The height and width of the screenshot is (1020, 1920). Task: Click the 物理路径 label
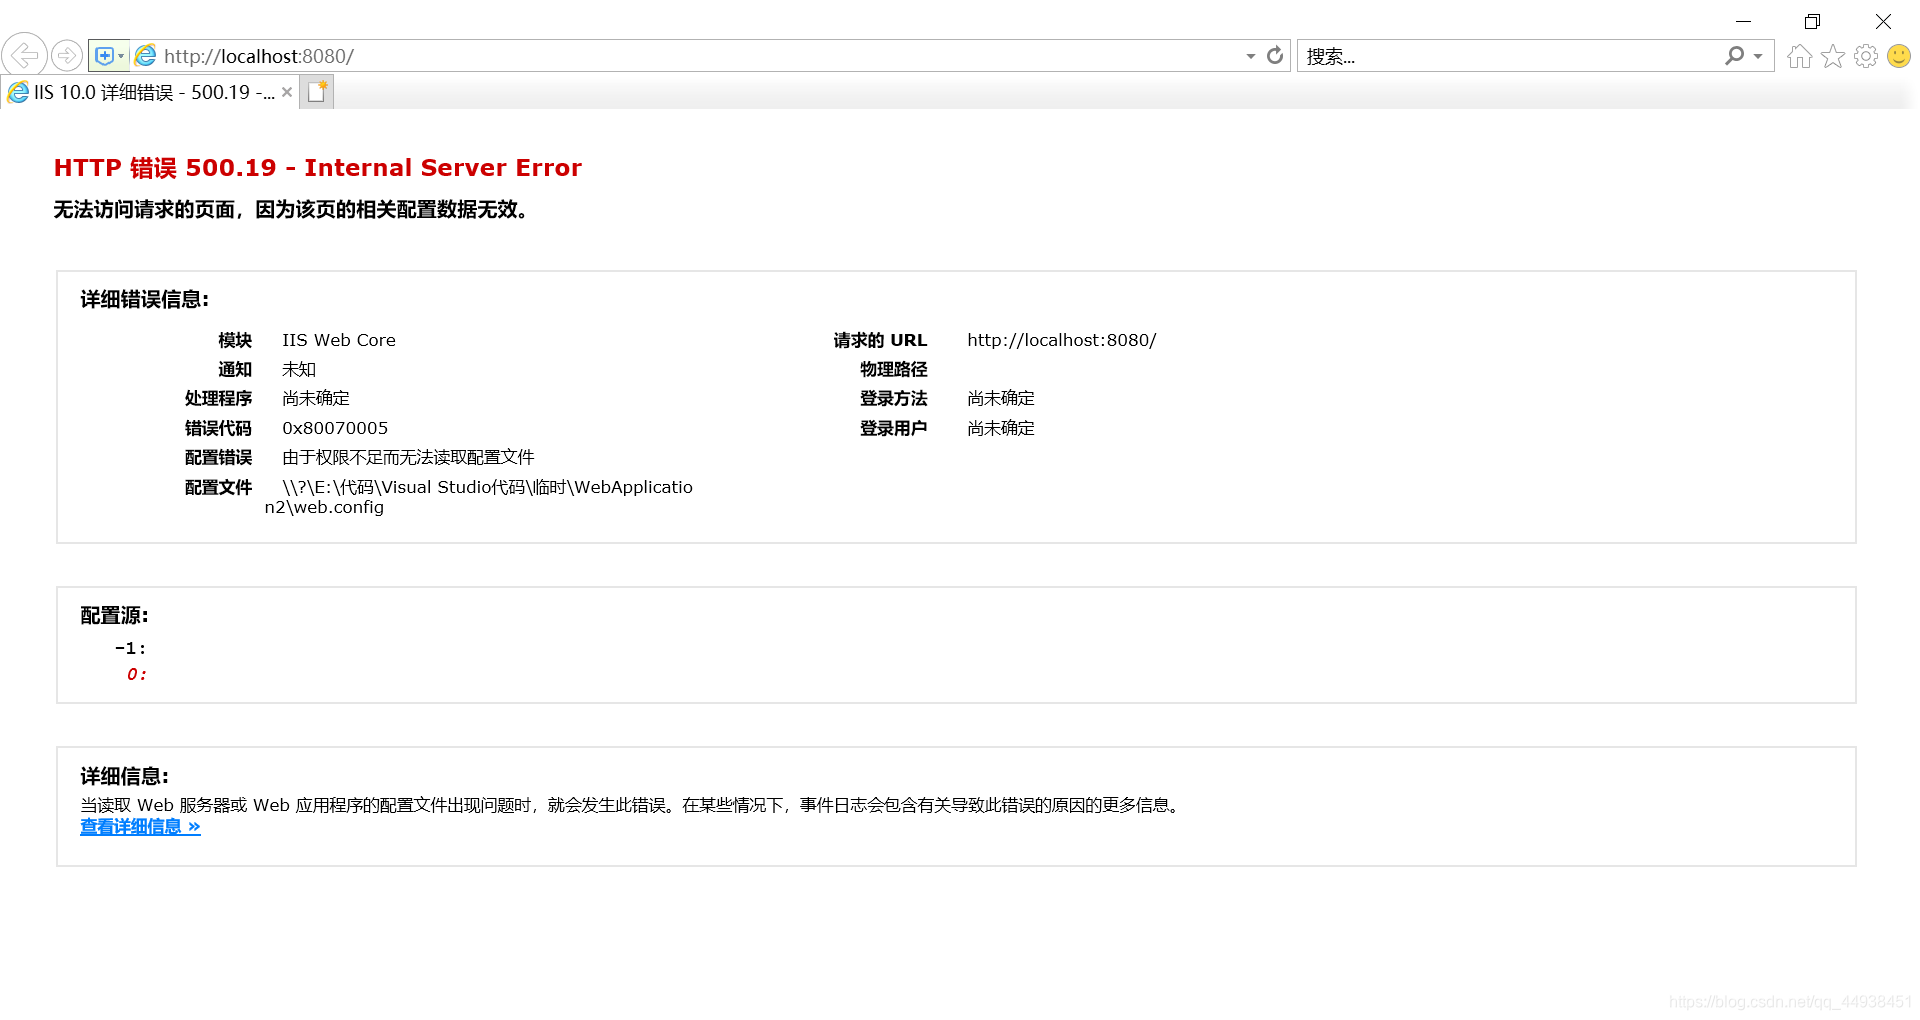point(893,369)
